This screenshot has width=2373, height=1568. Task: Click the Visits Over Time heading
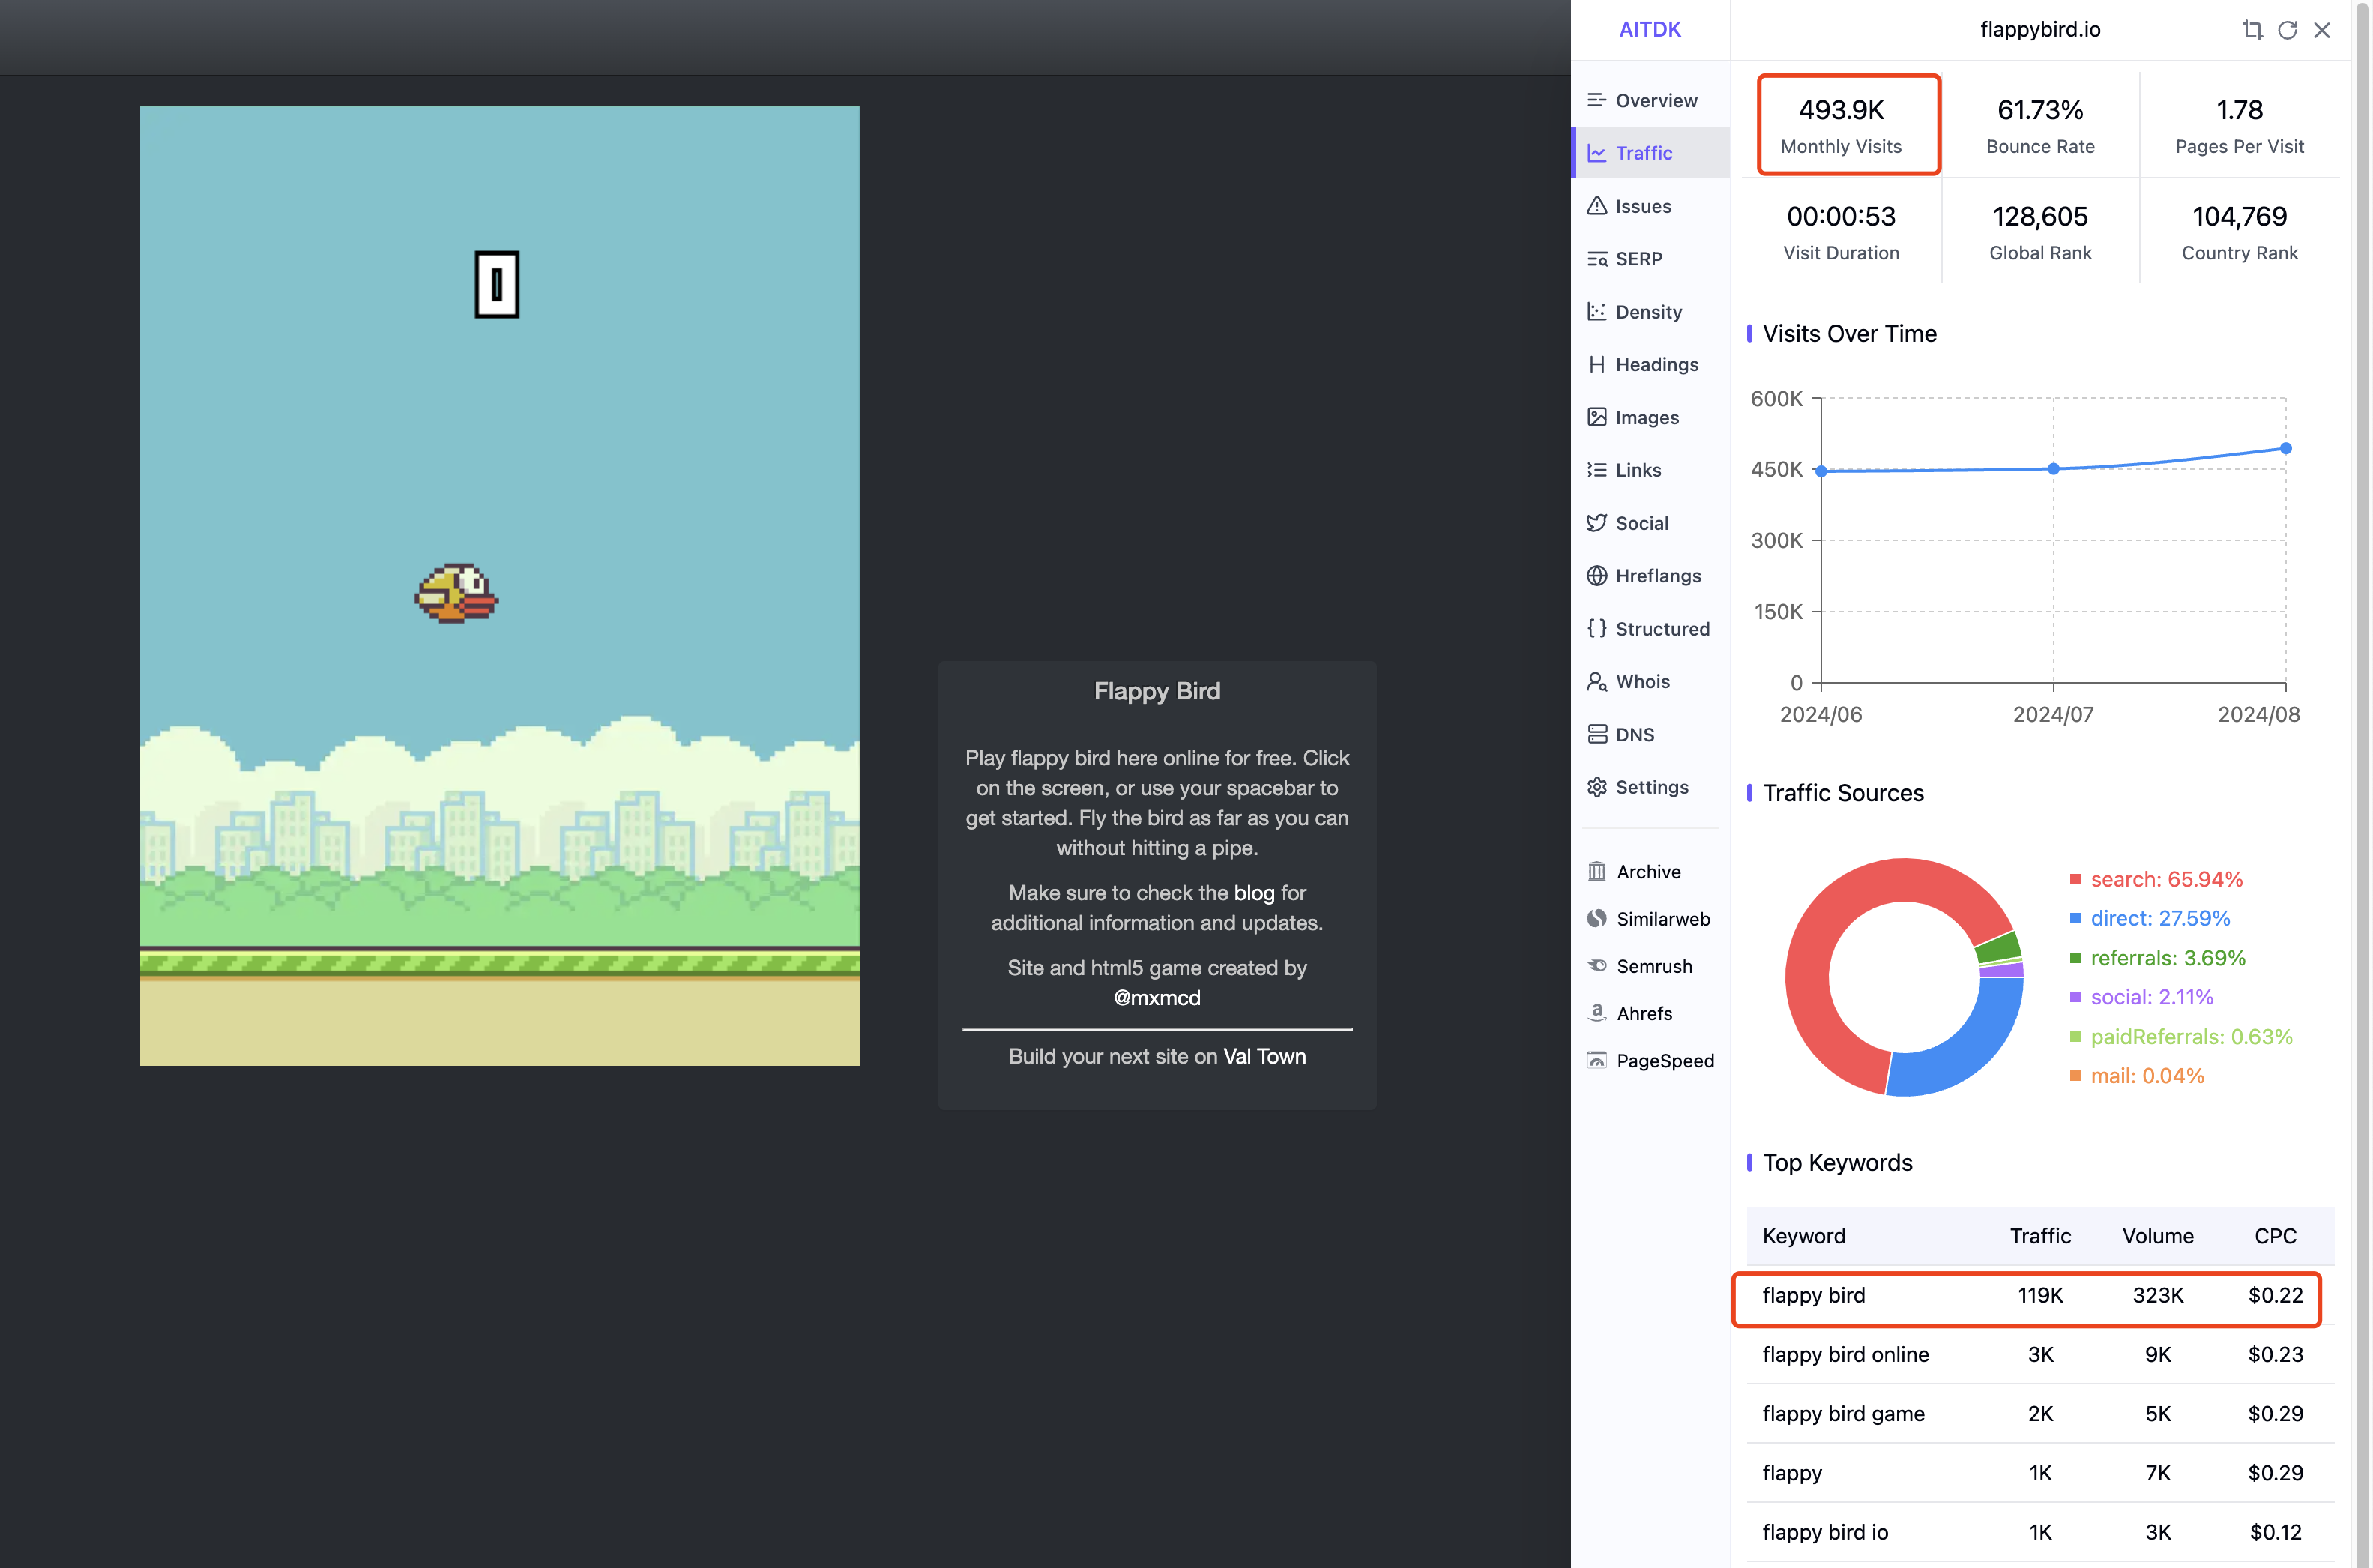tap(1849, 334)
